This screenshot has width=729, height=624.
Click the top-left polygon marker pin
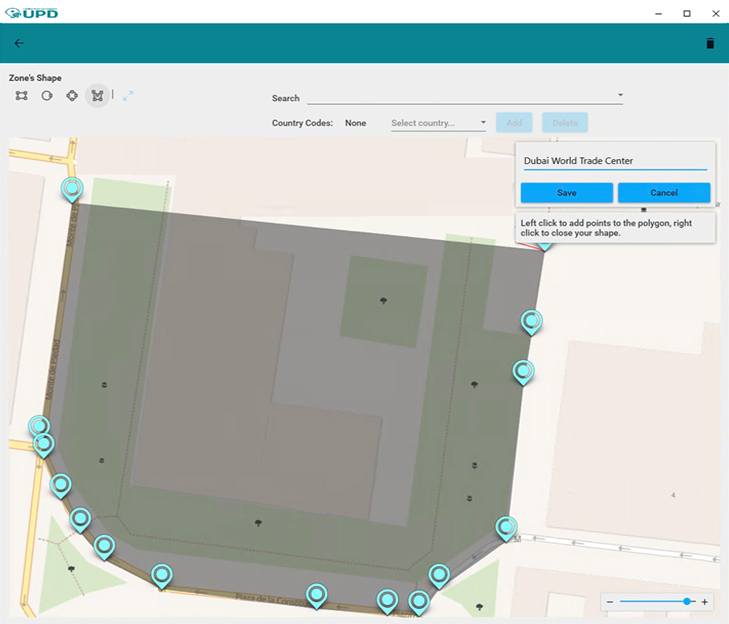(x=72, y=188)
